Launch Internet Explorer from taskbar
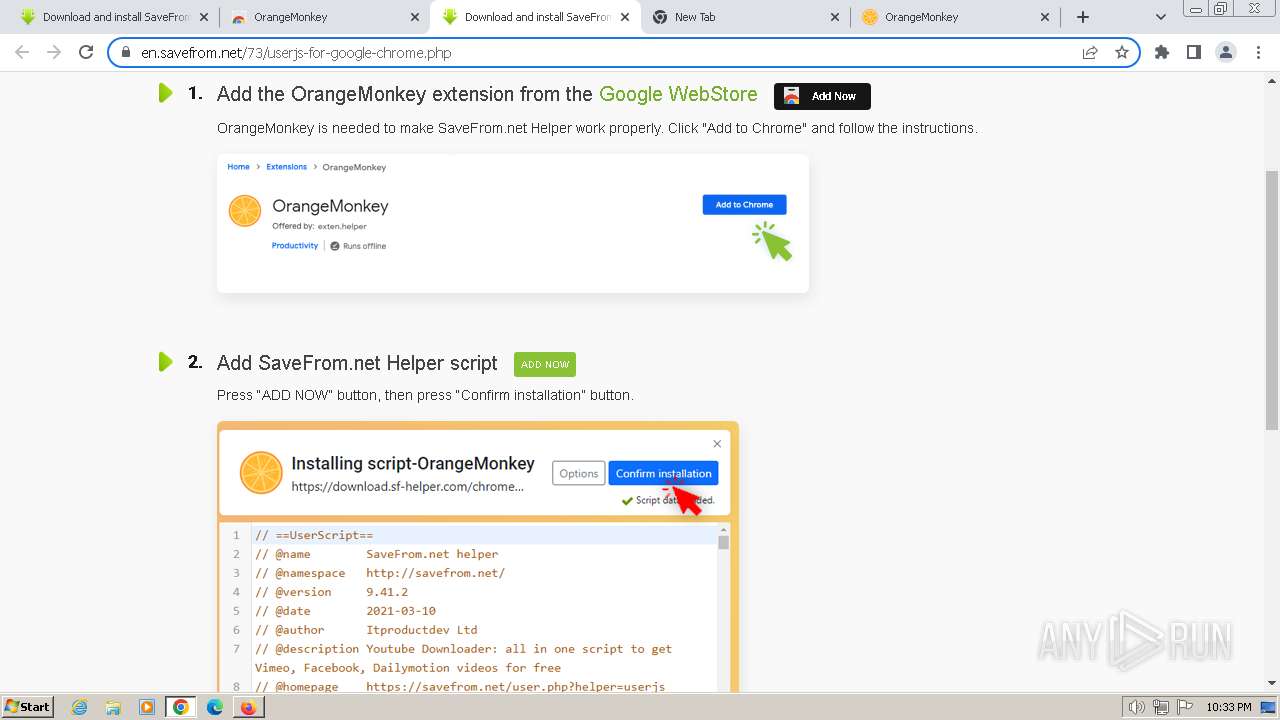Image resolution: width=1280 pixels, height=720 pixels. pyautogui.click(x=80, y=707)
